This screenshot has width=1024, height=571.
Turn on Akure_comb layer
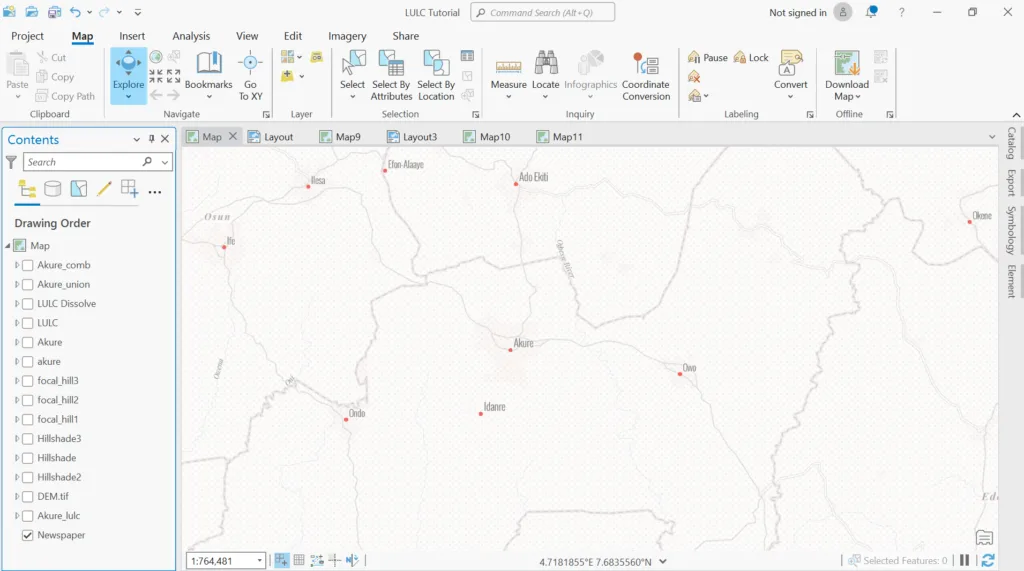click(27, 265)
